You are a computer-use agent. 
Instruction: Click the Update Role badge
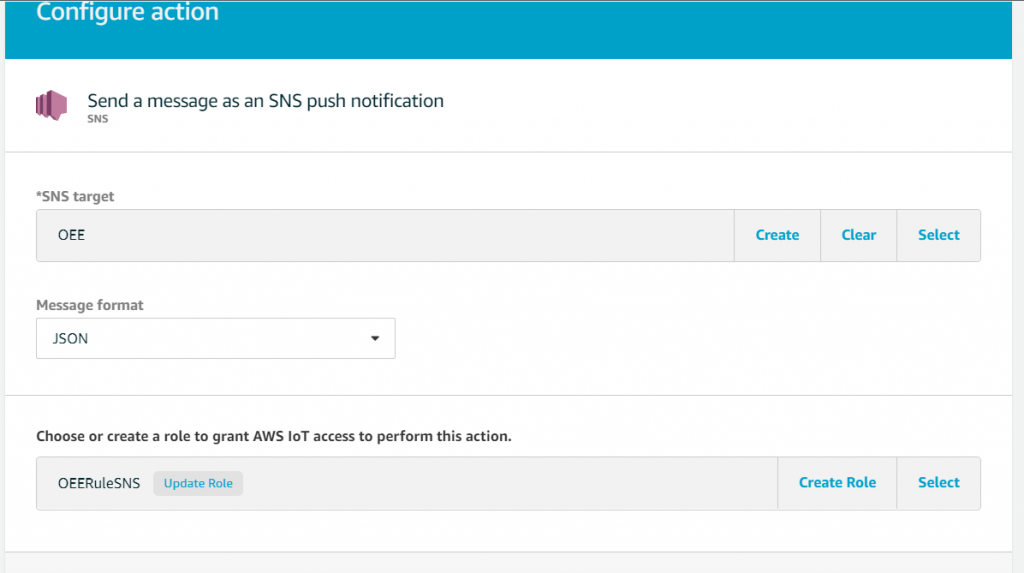click(198, 483)
